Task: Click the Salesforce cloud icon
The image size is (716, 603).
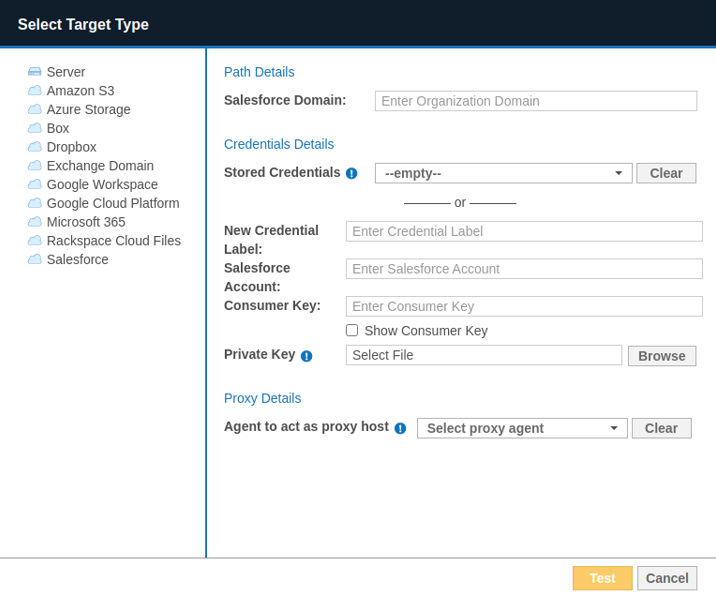Action: (35, 260)
